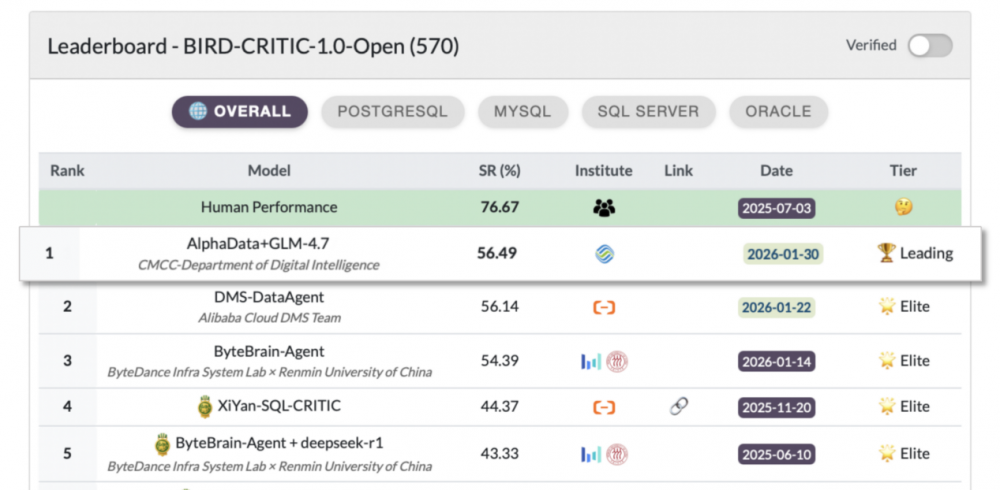Switch to the POSTGRESQL tab
This screenshot has height=490, width=1000.
click(392, 111)
